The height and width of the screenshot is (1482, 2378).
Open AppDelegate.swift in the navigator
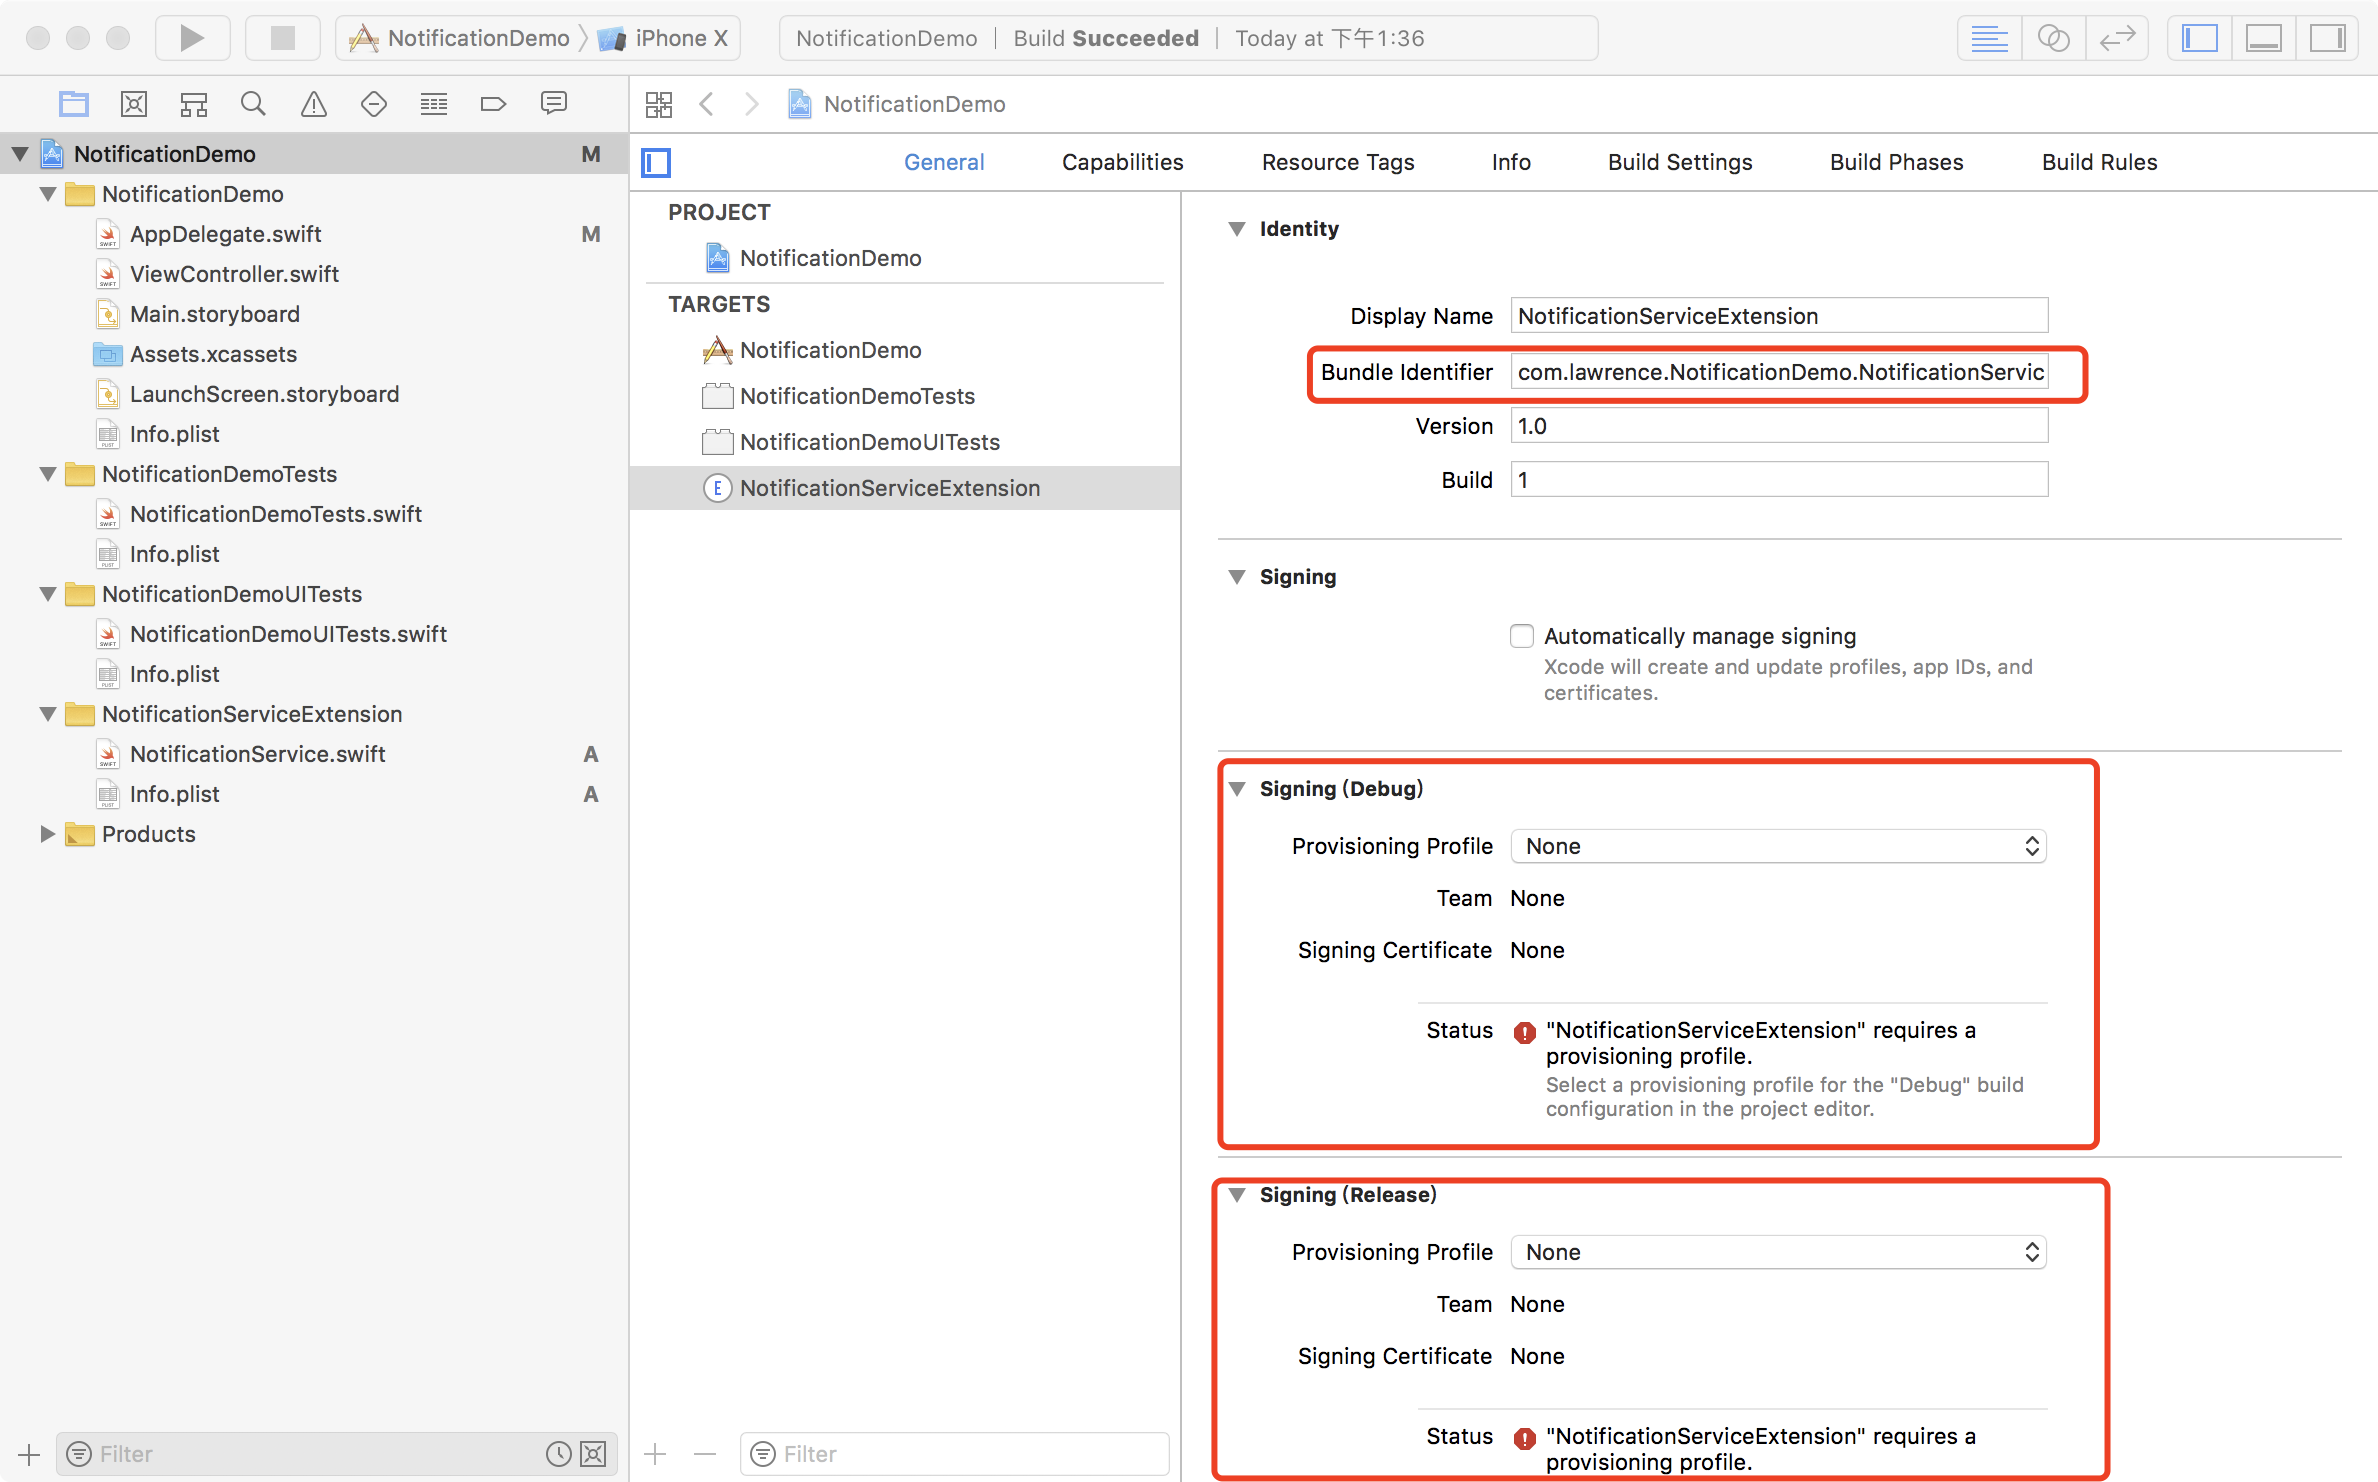[x=225, y=234]
